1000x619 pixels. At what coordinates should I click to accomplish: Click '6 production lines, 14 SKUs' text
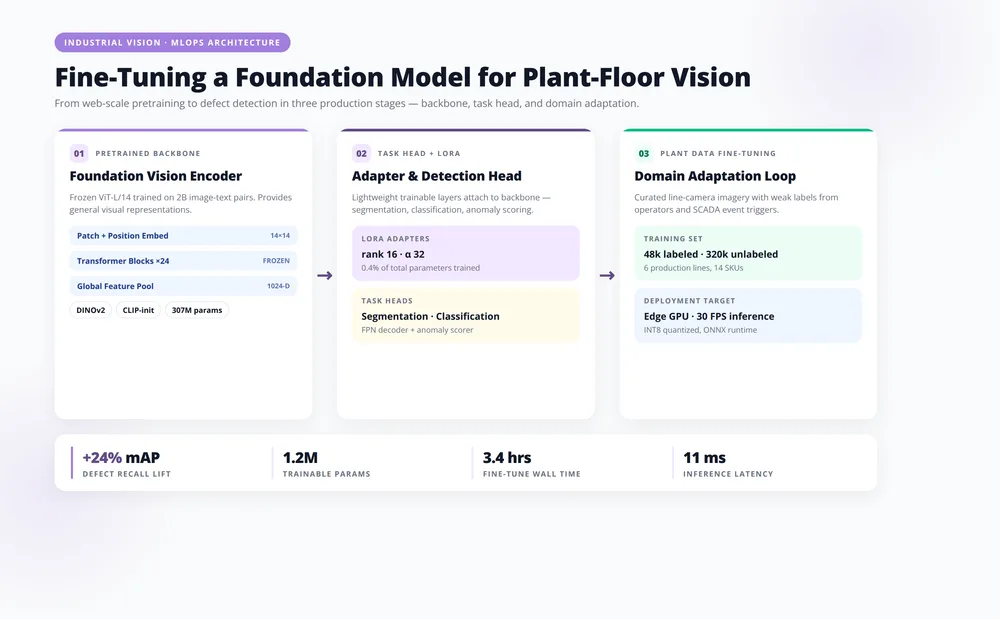693,268
